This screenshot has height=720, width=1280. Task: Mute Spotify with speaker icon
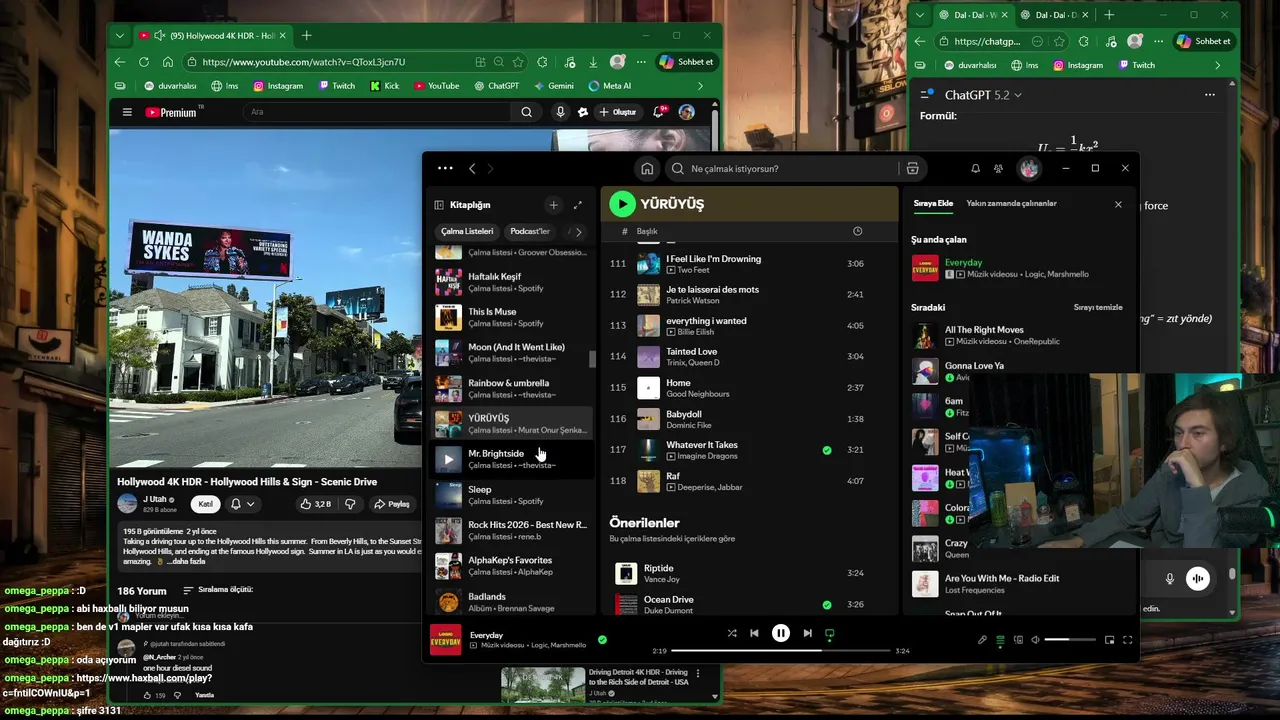[1035, 640]
